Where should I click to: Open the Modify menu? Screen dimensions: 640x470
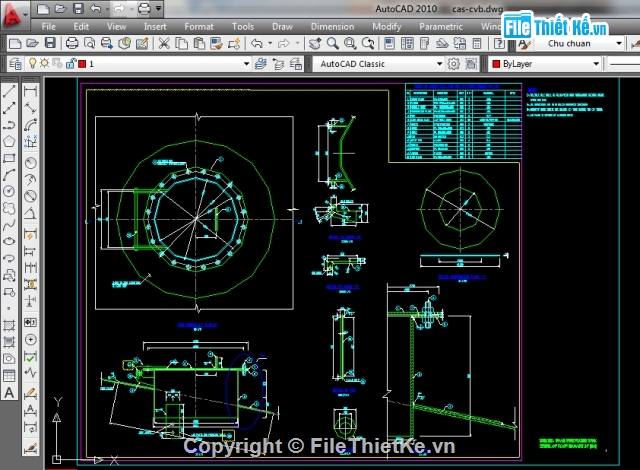click(x=387, y=27)
